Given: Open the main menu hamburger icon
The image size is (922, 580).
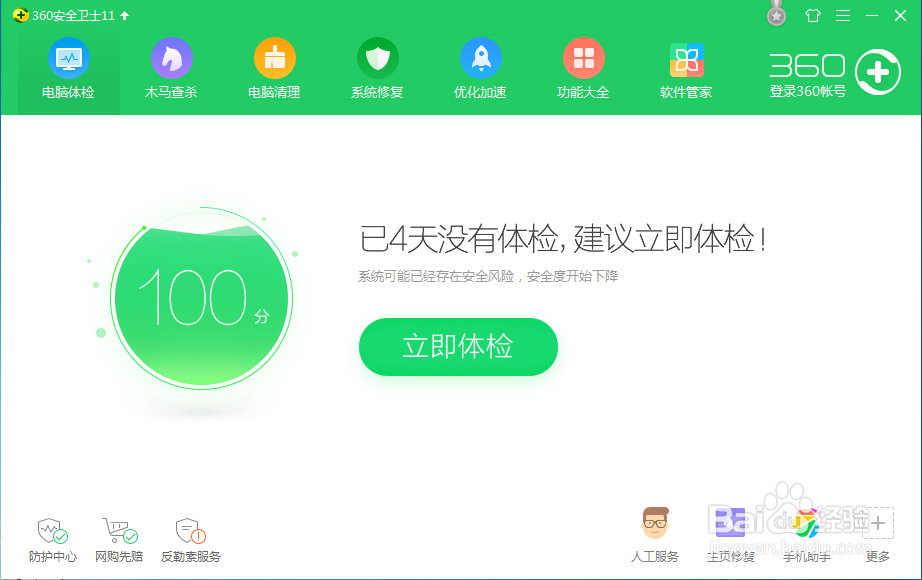Looking at the screenshot, I should [x=843, y=15].
